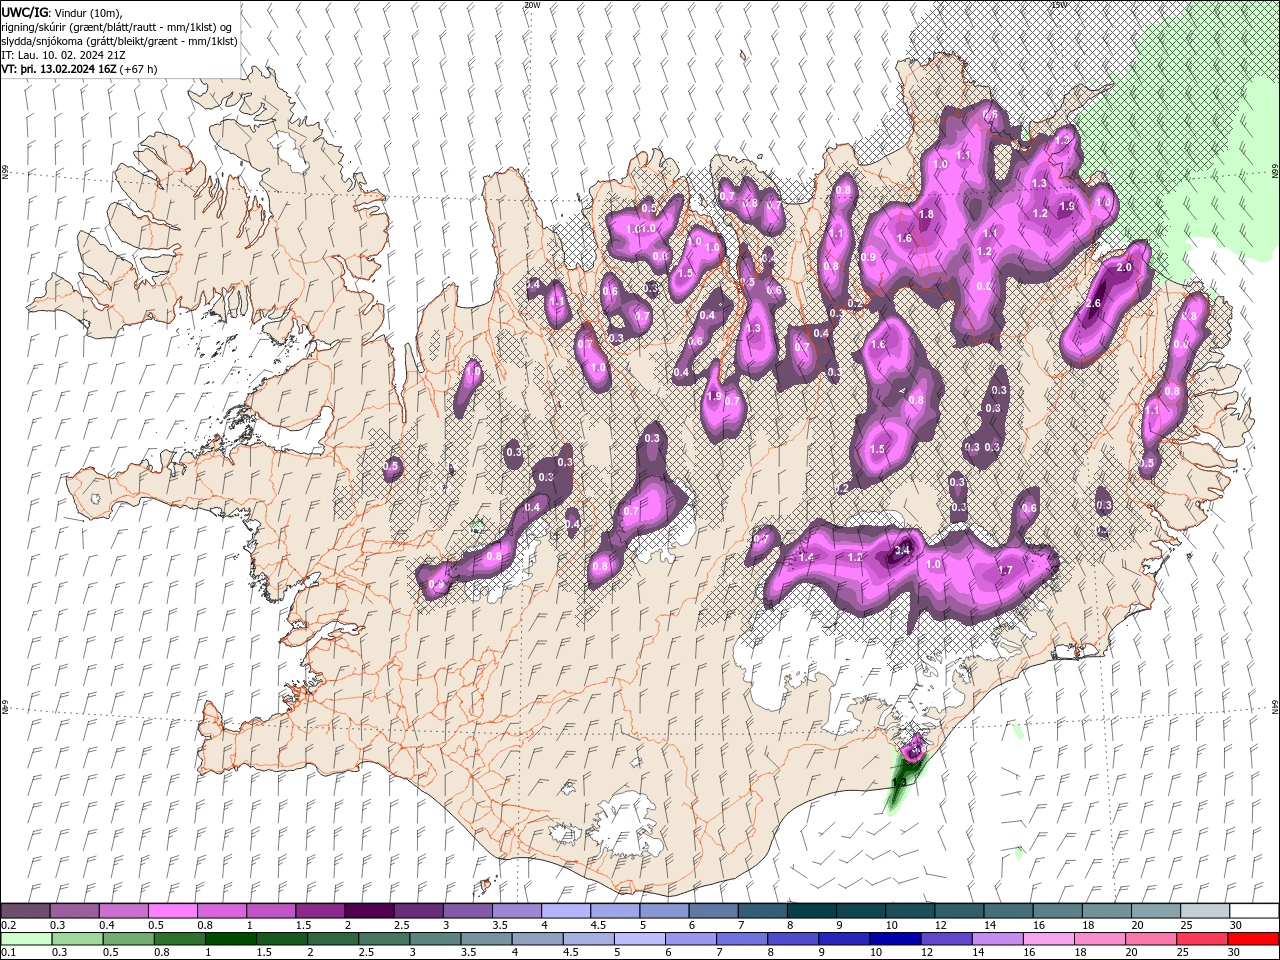This screenshot has width=1280, height=960.
Task: Pick the dark teal 8–9 snow scale swatch
Action: 811,911
